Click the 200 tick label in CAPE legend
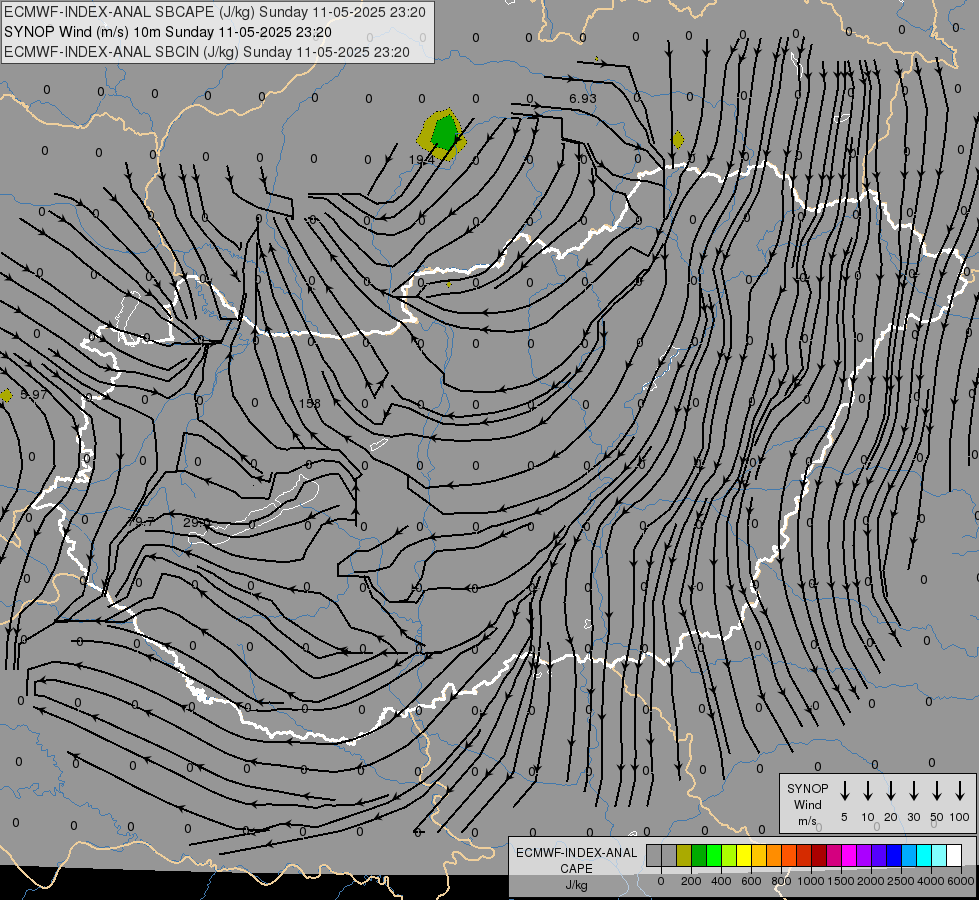This screenshot has height=900, width=979. click(x=691, y=881)
